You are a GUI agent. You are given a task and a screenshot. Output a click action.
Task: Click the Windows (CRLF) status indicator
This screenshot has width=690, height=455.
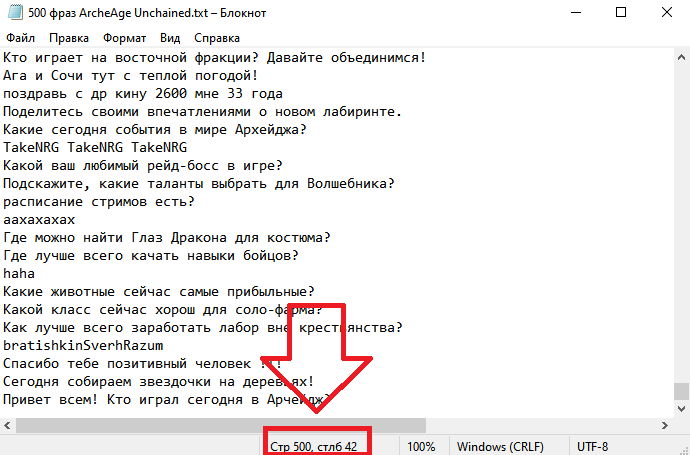pyautogui.click(x=500, y=447)
